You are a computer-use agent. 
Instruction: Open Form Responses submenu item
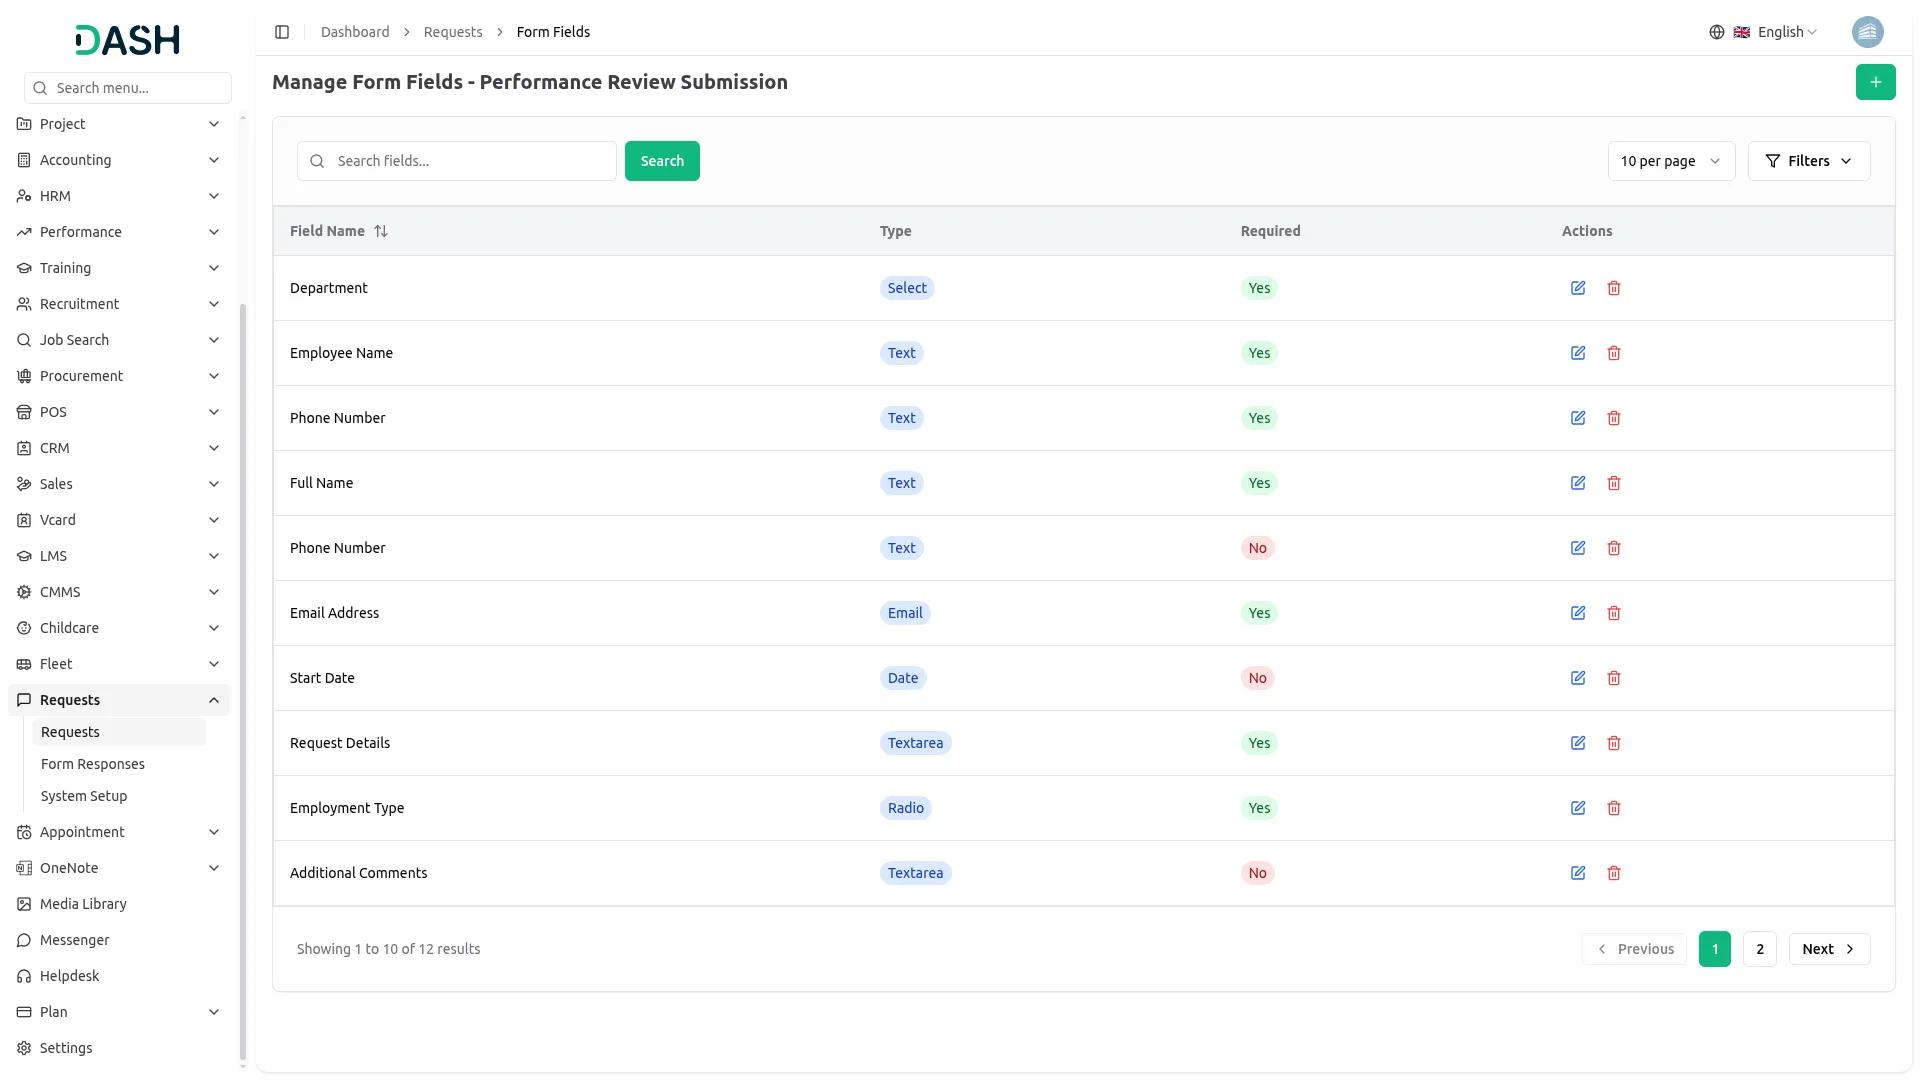(93, 764)
